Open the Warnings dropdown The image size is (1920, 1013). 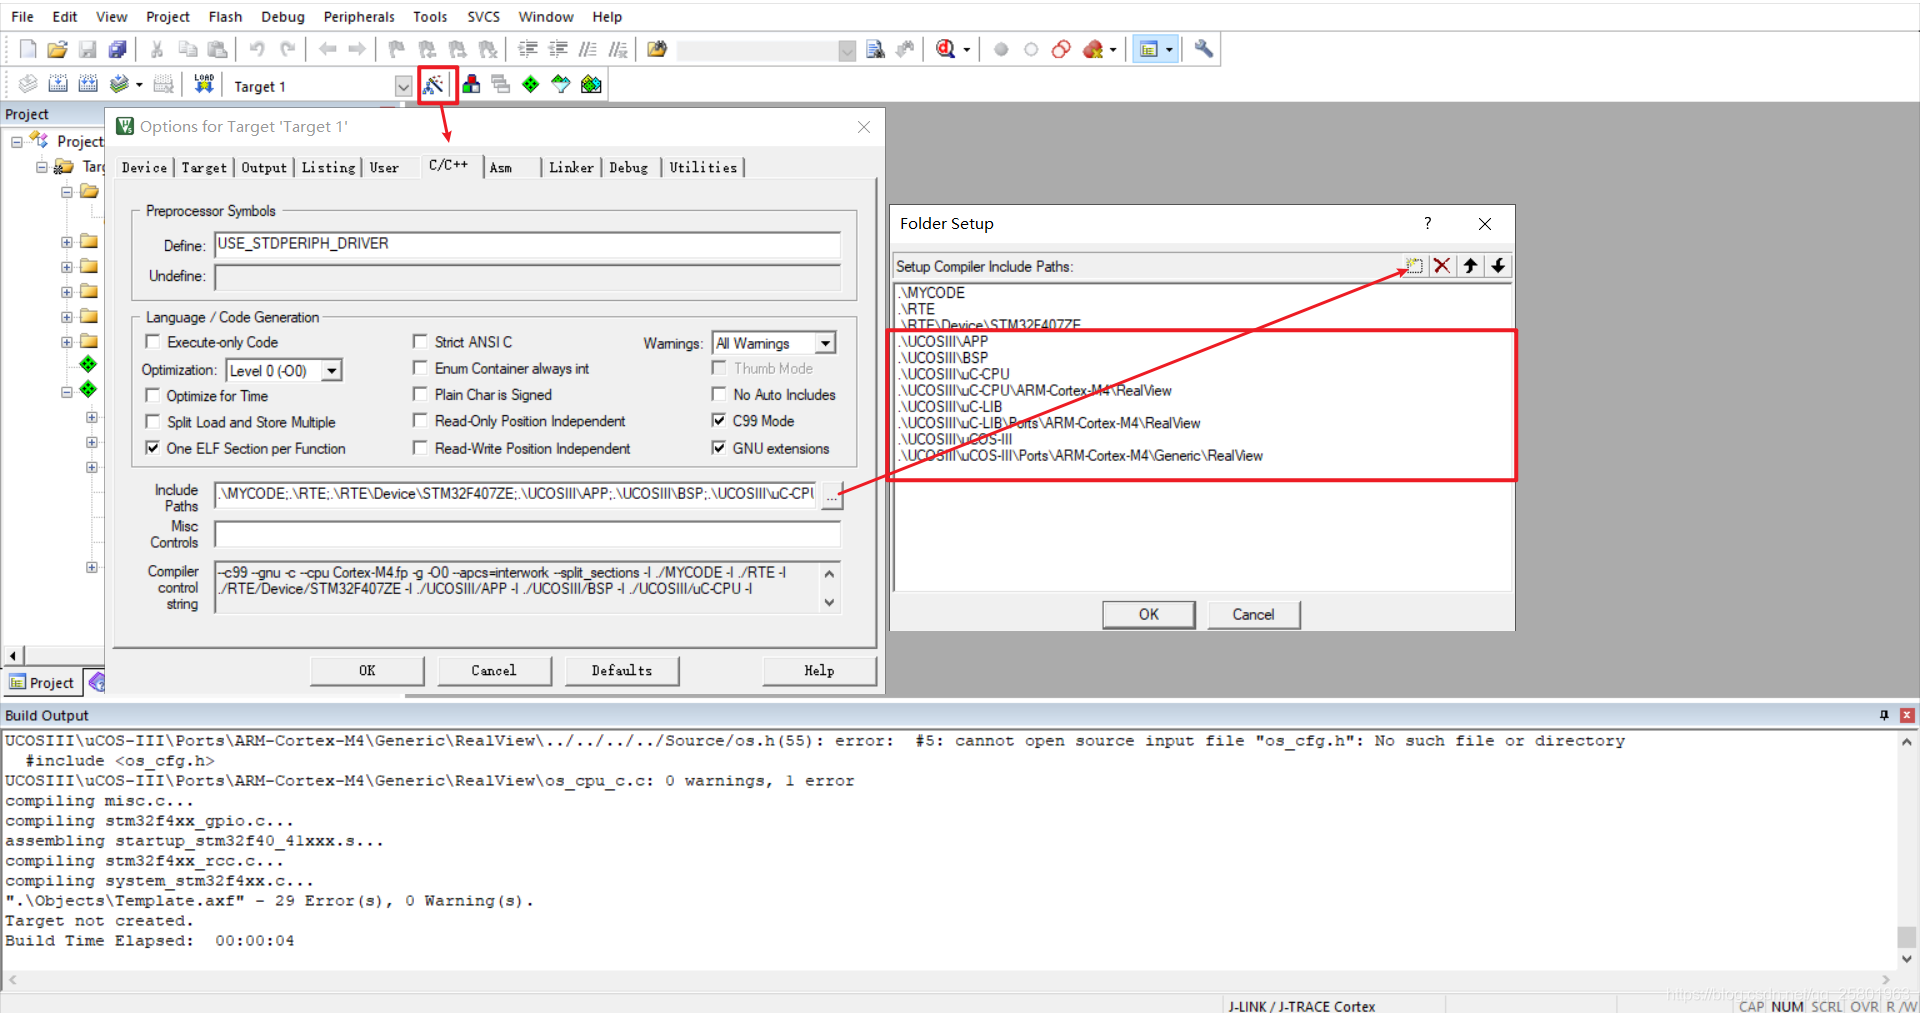tap(825, 343)
